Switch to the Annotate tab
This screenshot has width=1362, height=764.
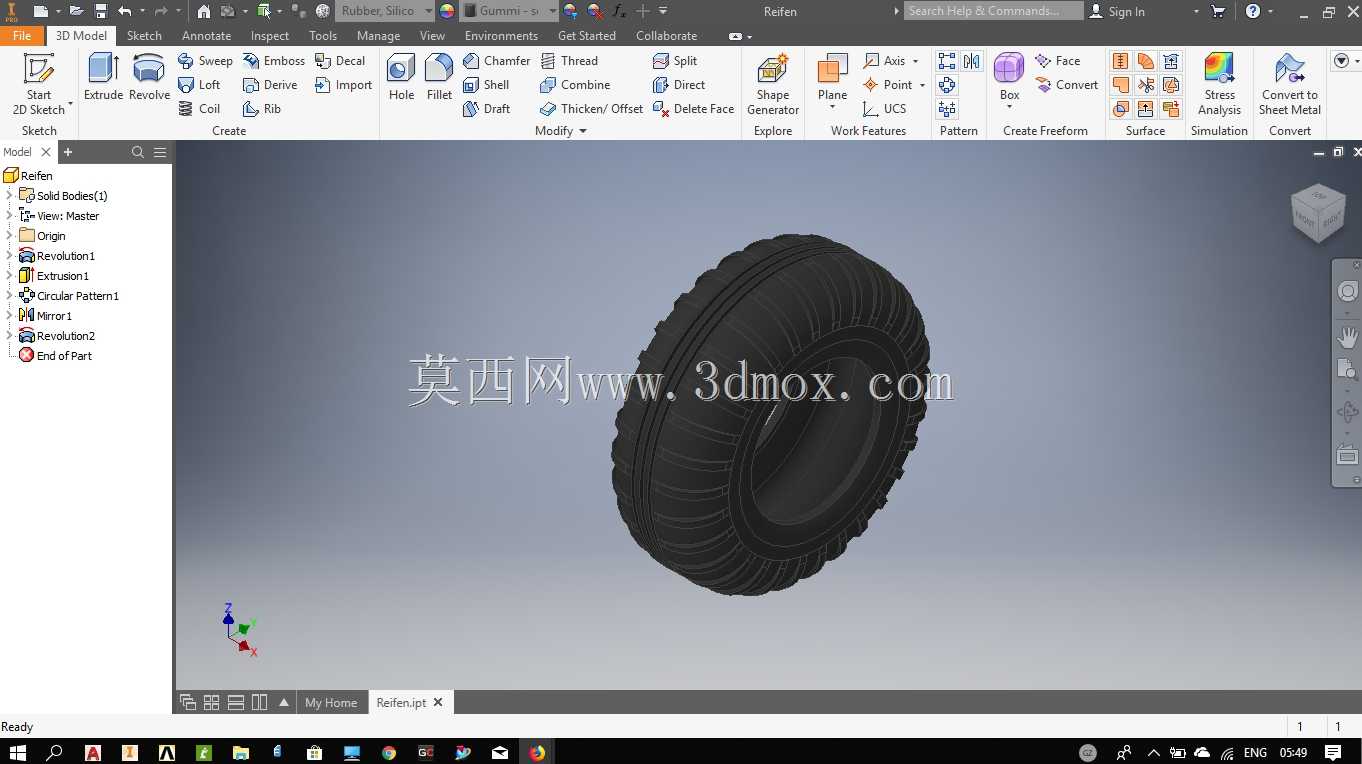click(x=206, y=35)
